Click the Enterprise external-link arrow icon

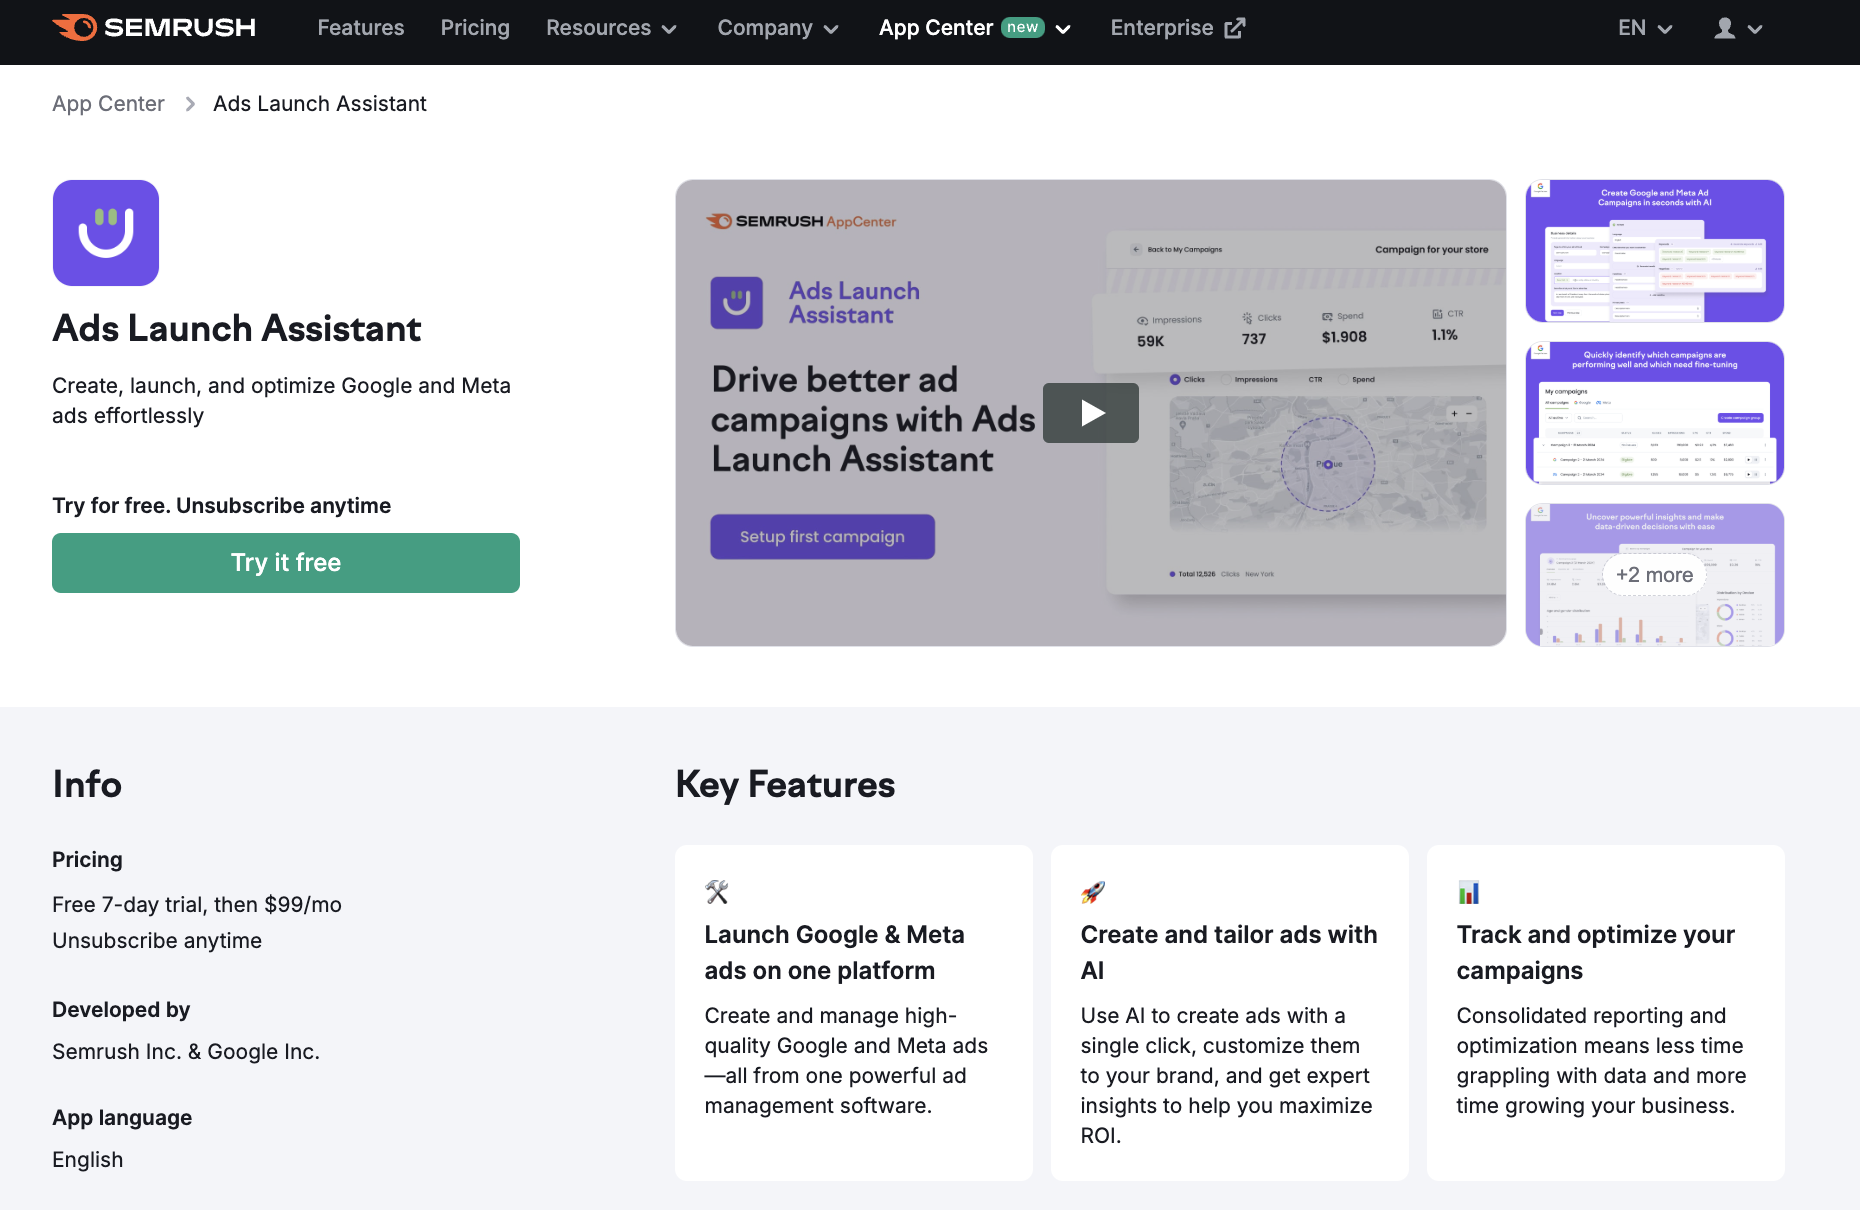coord(1235,28)
